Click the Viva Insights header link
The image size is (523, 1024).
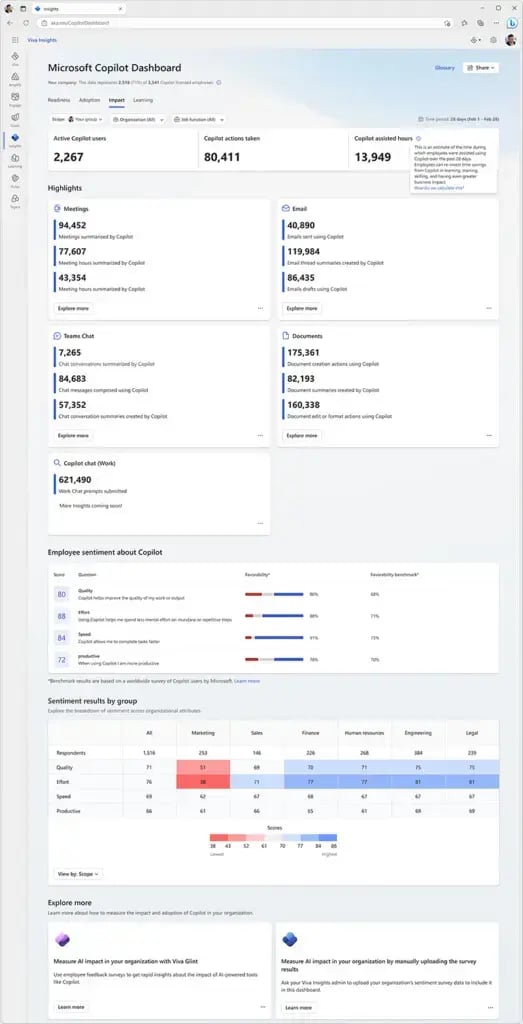click(42, 40)
